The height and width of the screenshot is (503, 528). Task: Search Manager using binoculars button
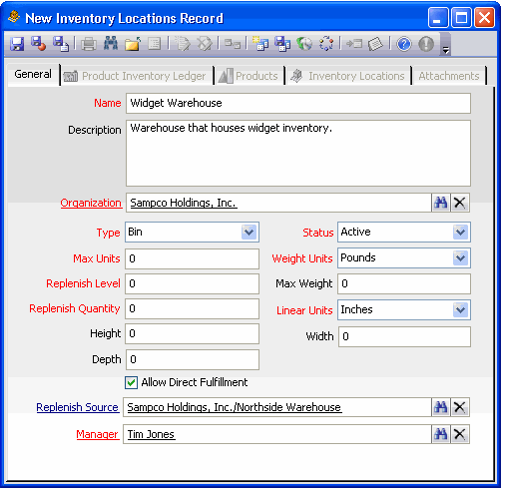(440, 434)
